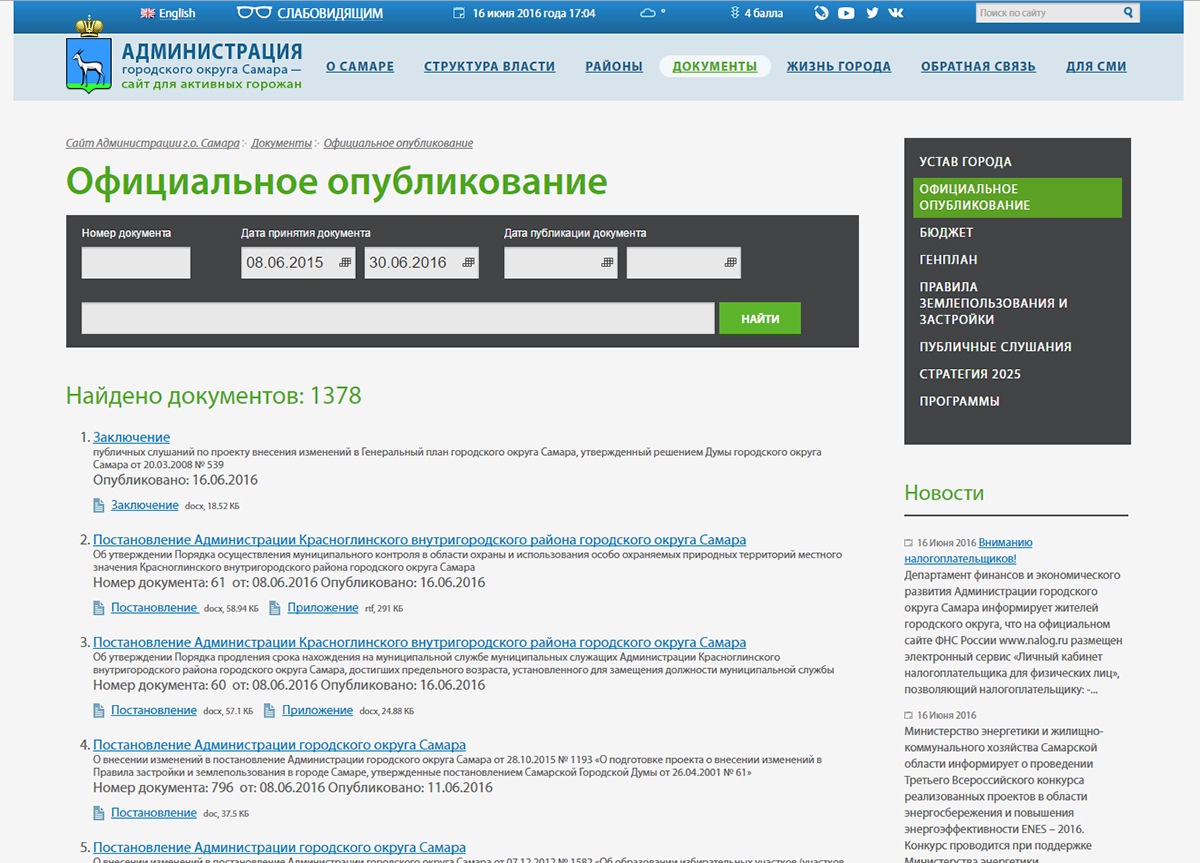The height and width of the screenshot is (863, 1200).
Task: Open the ДОКУМЕНТЫ menu item
Action: [715, 67]
